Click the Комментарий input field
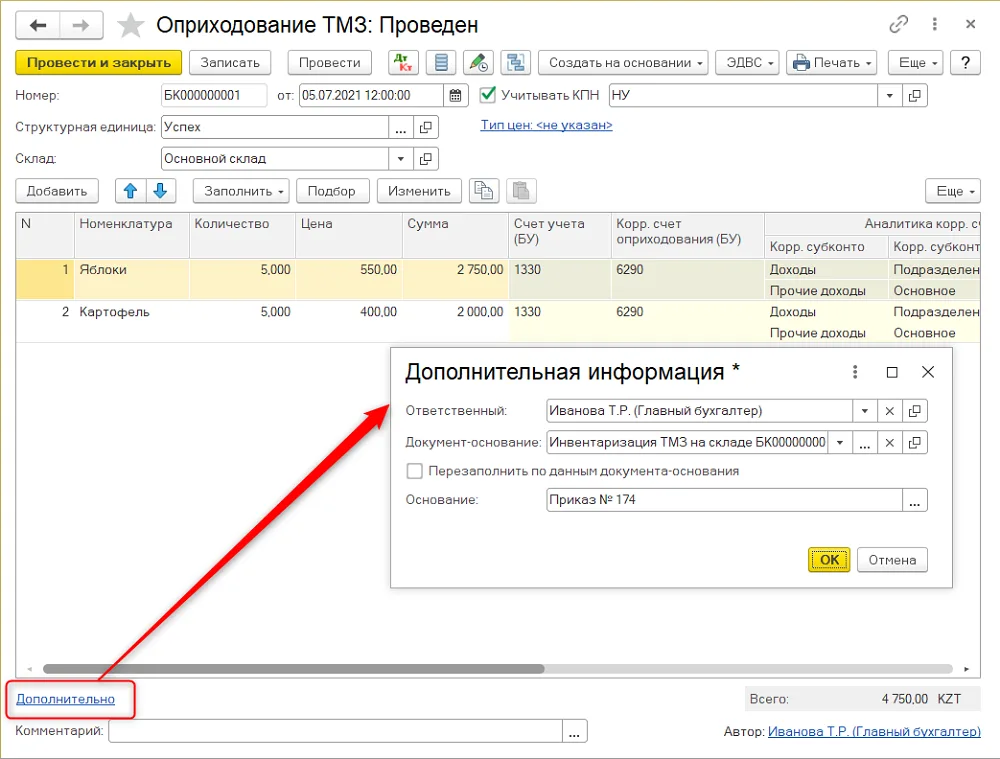The image size is (1000, 759). coord(335,731)
